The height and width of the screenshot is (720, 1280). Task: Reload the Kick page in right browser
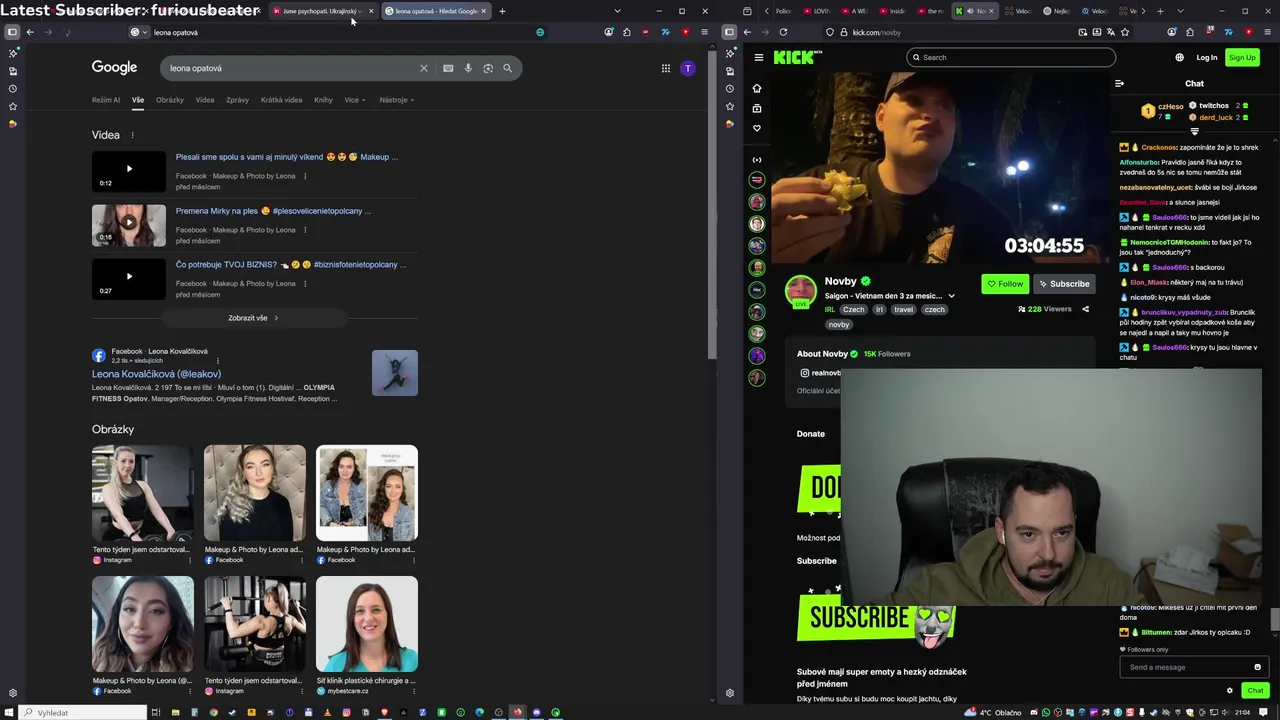point(783,32)
